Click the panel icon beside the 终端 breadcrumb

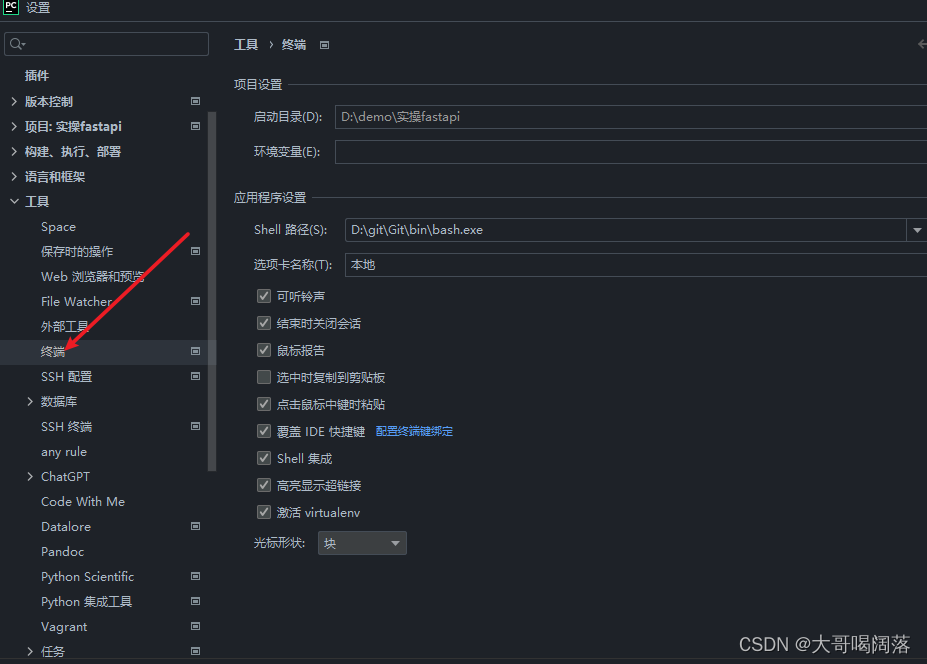(x=325, y=44)
